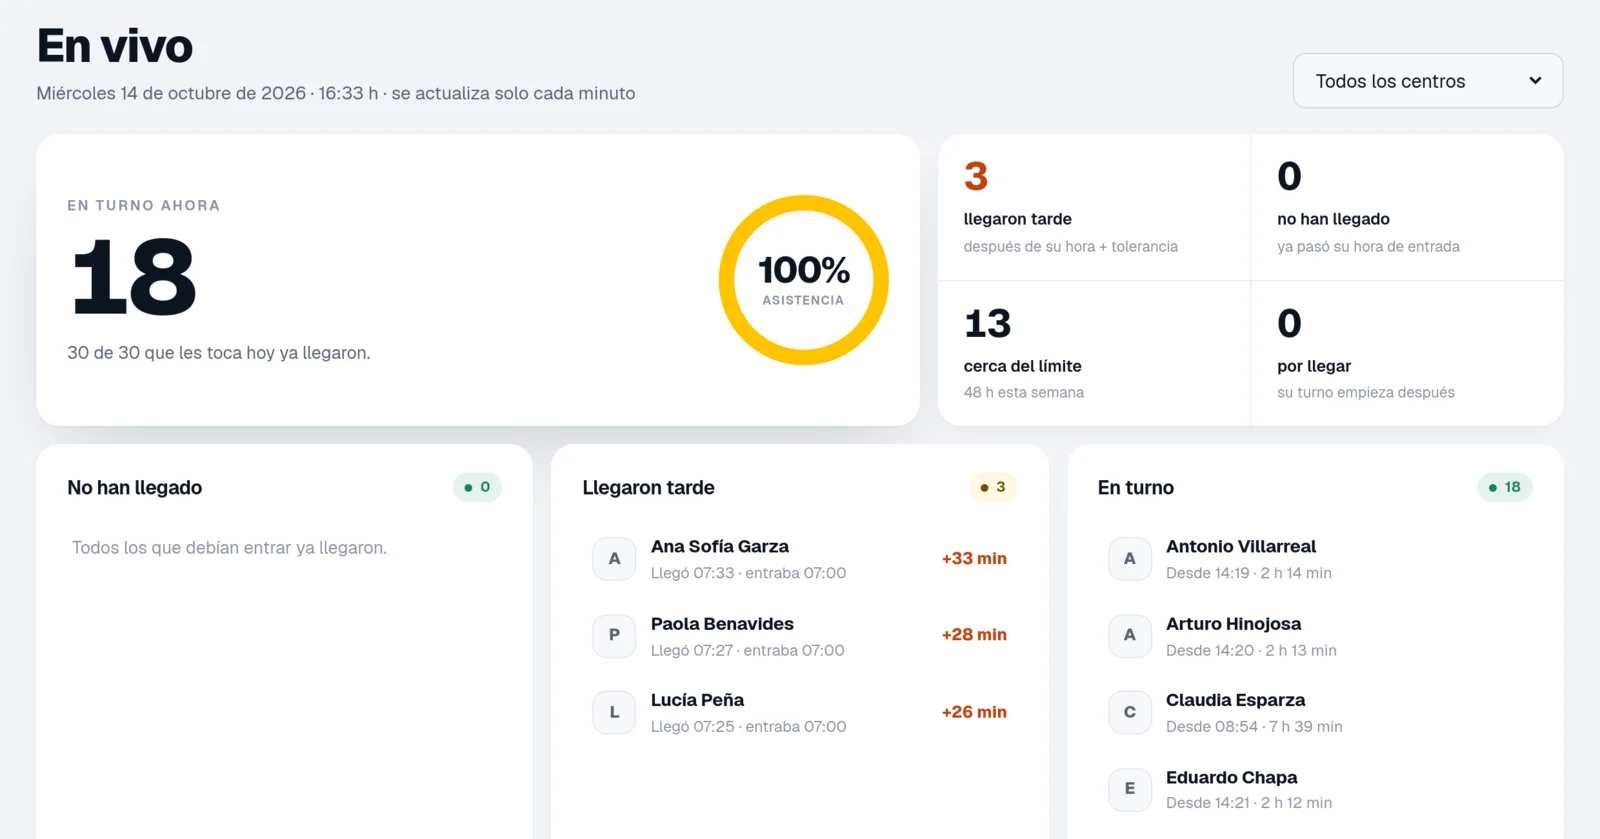Select the 0 por llegar tile
This screenshot has height=839, width=1600.
(x=1408, y=353)
